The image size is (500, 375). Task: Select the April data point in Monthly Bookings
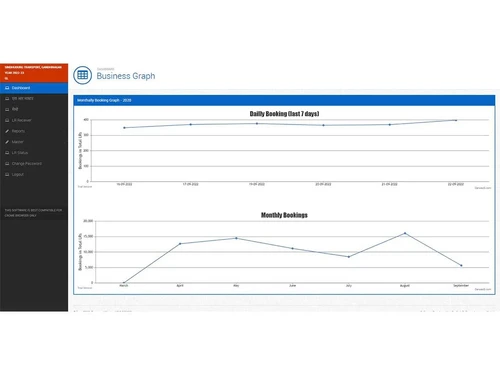(180, 244)
